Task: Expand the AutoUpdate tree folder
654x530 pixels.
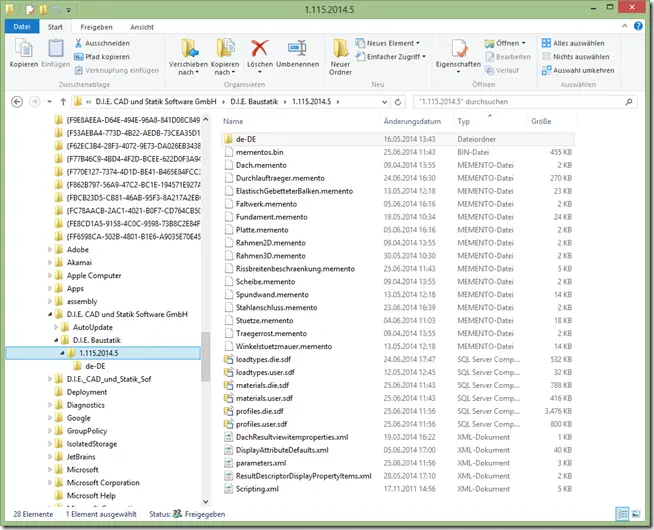Action: click(56, 327)
